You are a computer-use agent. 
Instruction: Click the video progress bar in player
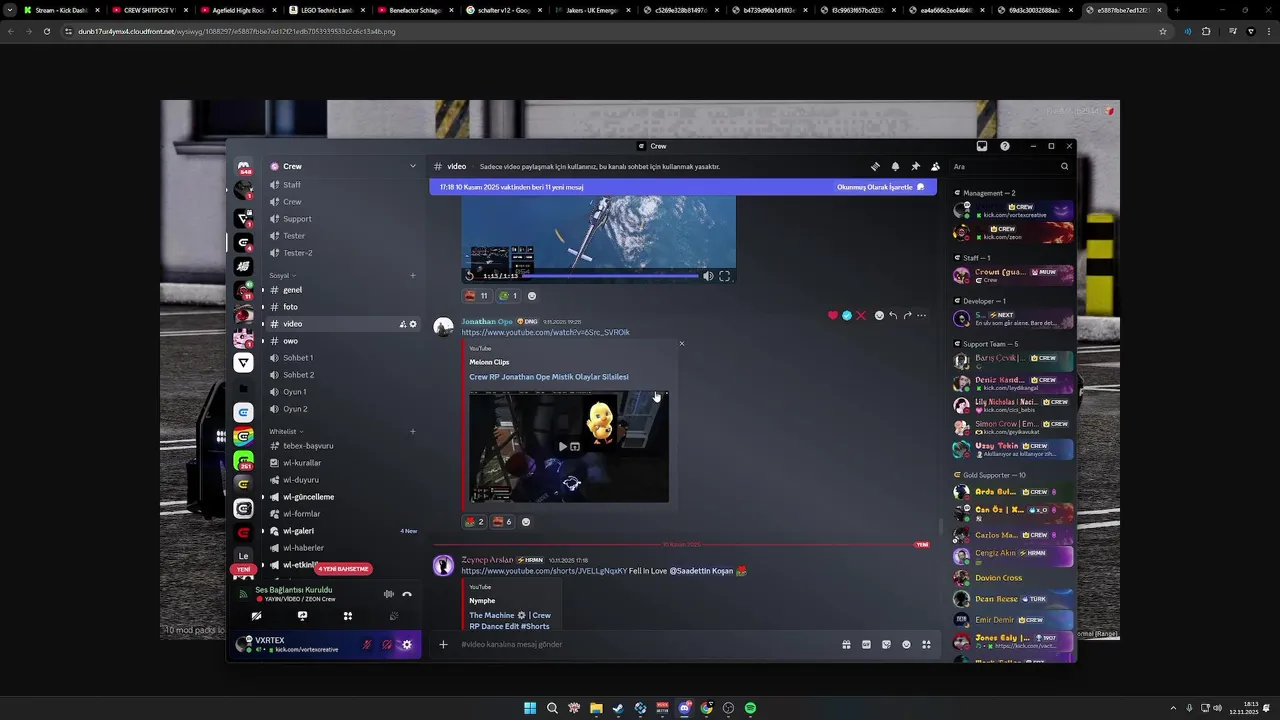pos(610,276)
